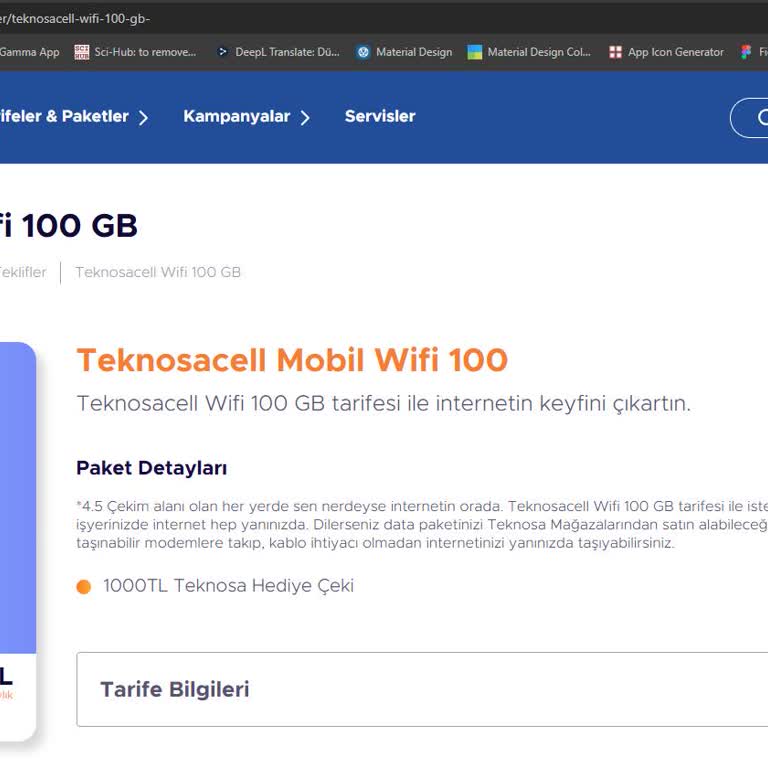Click the blue tariff price card

click(17, 500)
